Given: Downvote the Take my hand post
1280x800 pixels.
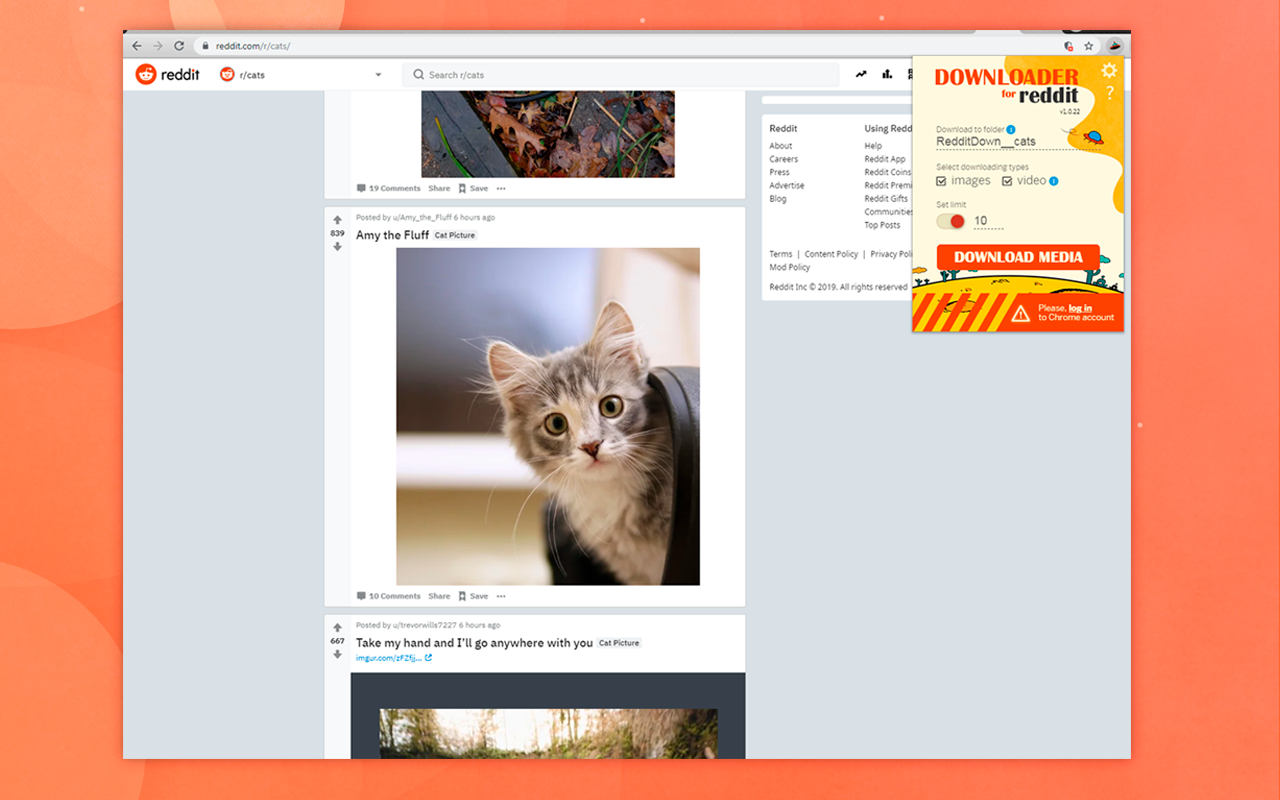Looking at the screenshot, I should coord(337,654).
